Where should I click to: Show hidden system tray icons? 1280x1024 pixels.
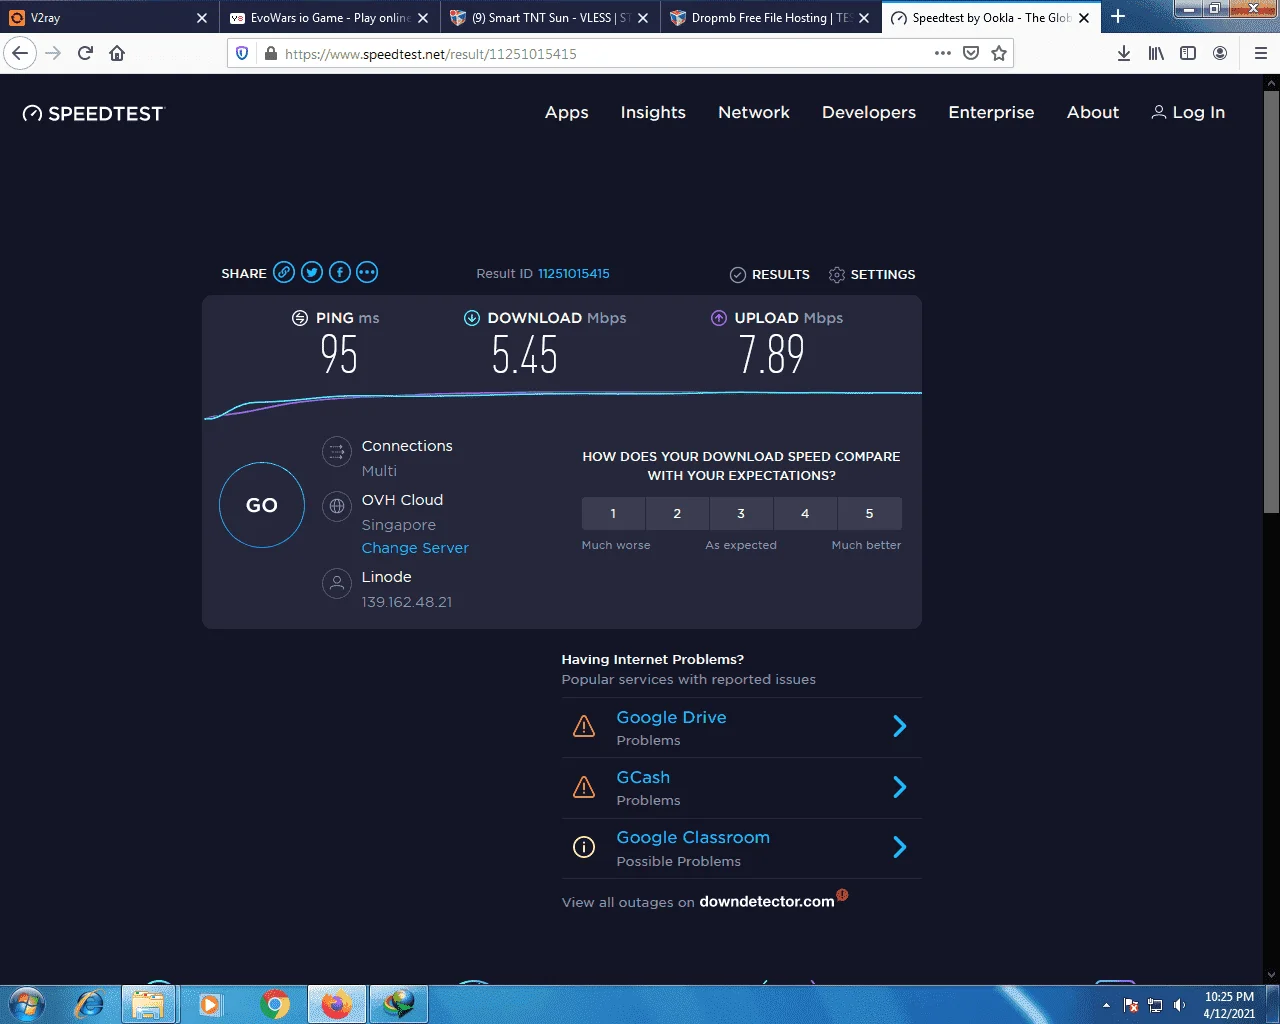click(x=1106, y=1005)
